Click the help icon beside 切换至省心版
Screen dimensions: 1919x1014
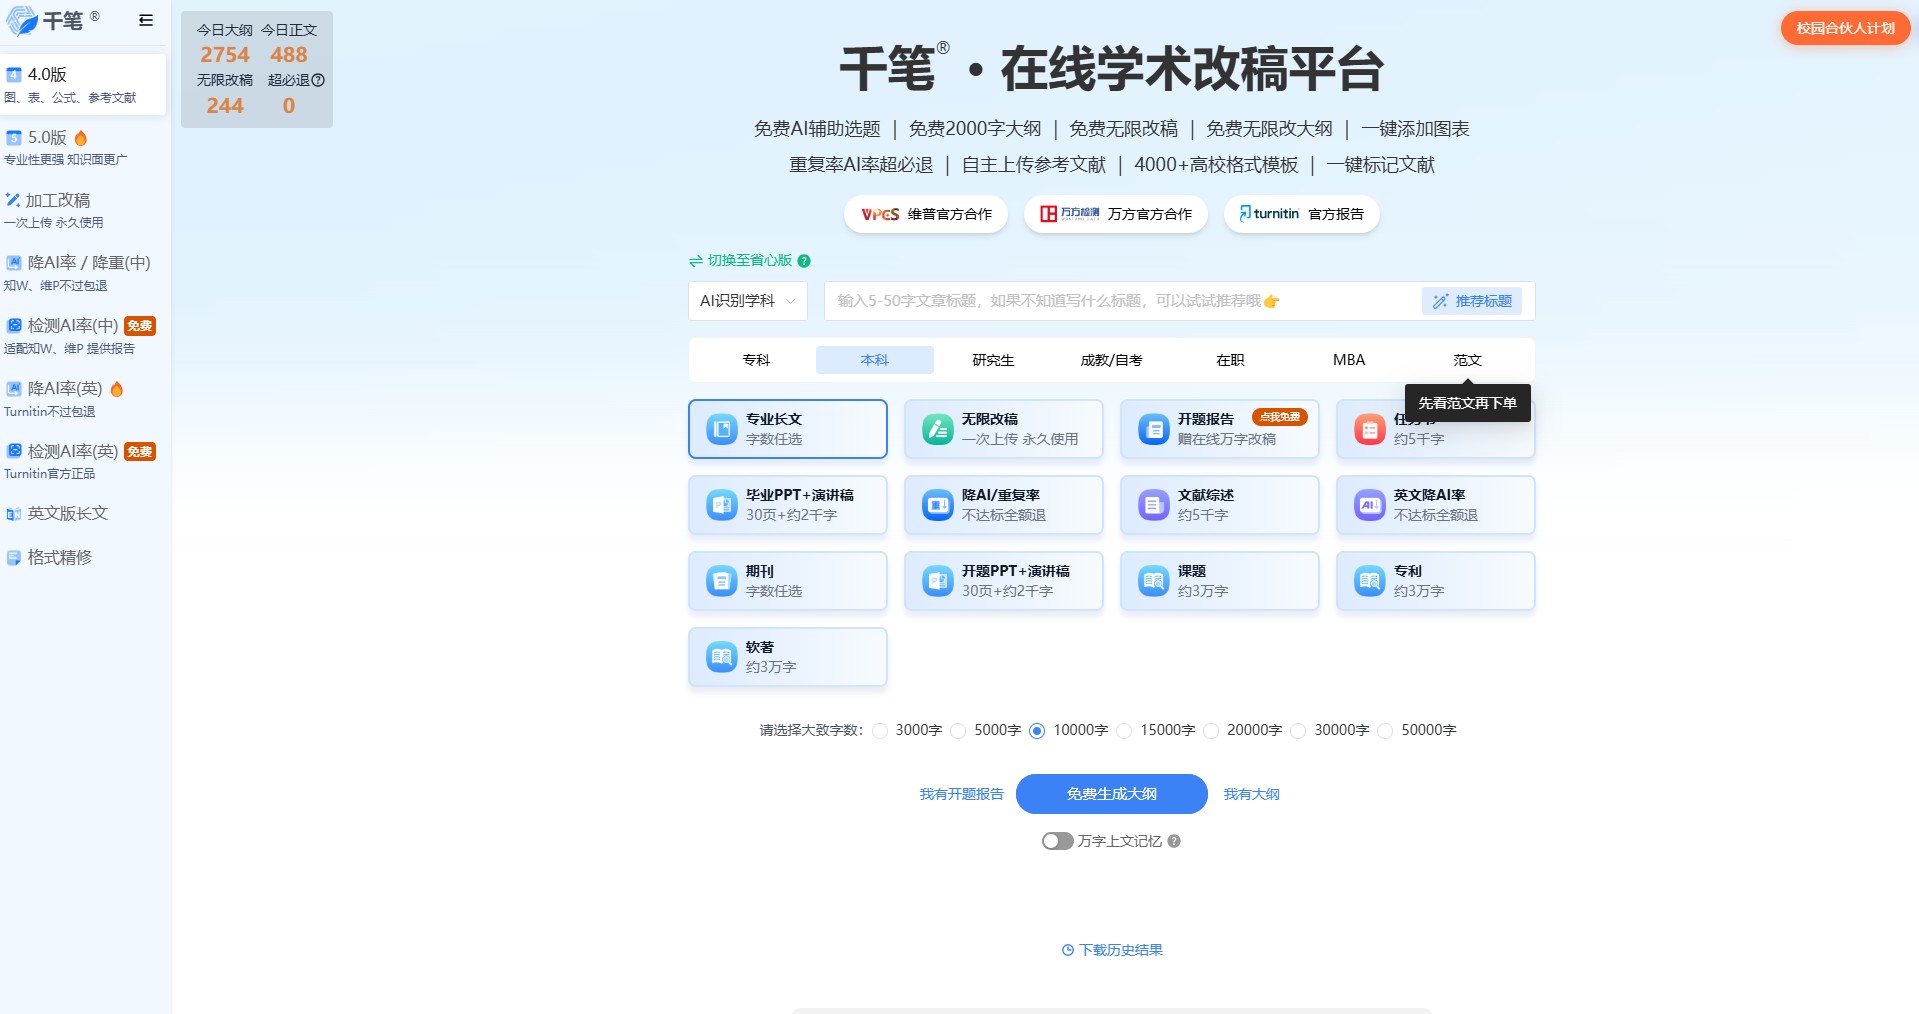pos(804,261)
